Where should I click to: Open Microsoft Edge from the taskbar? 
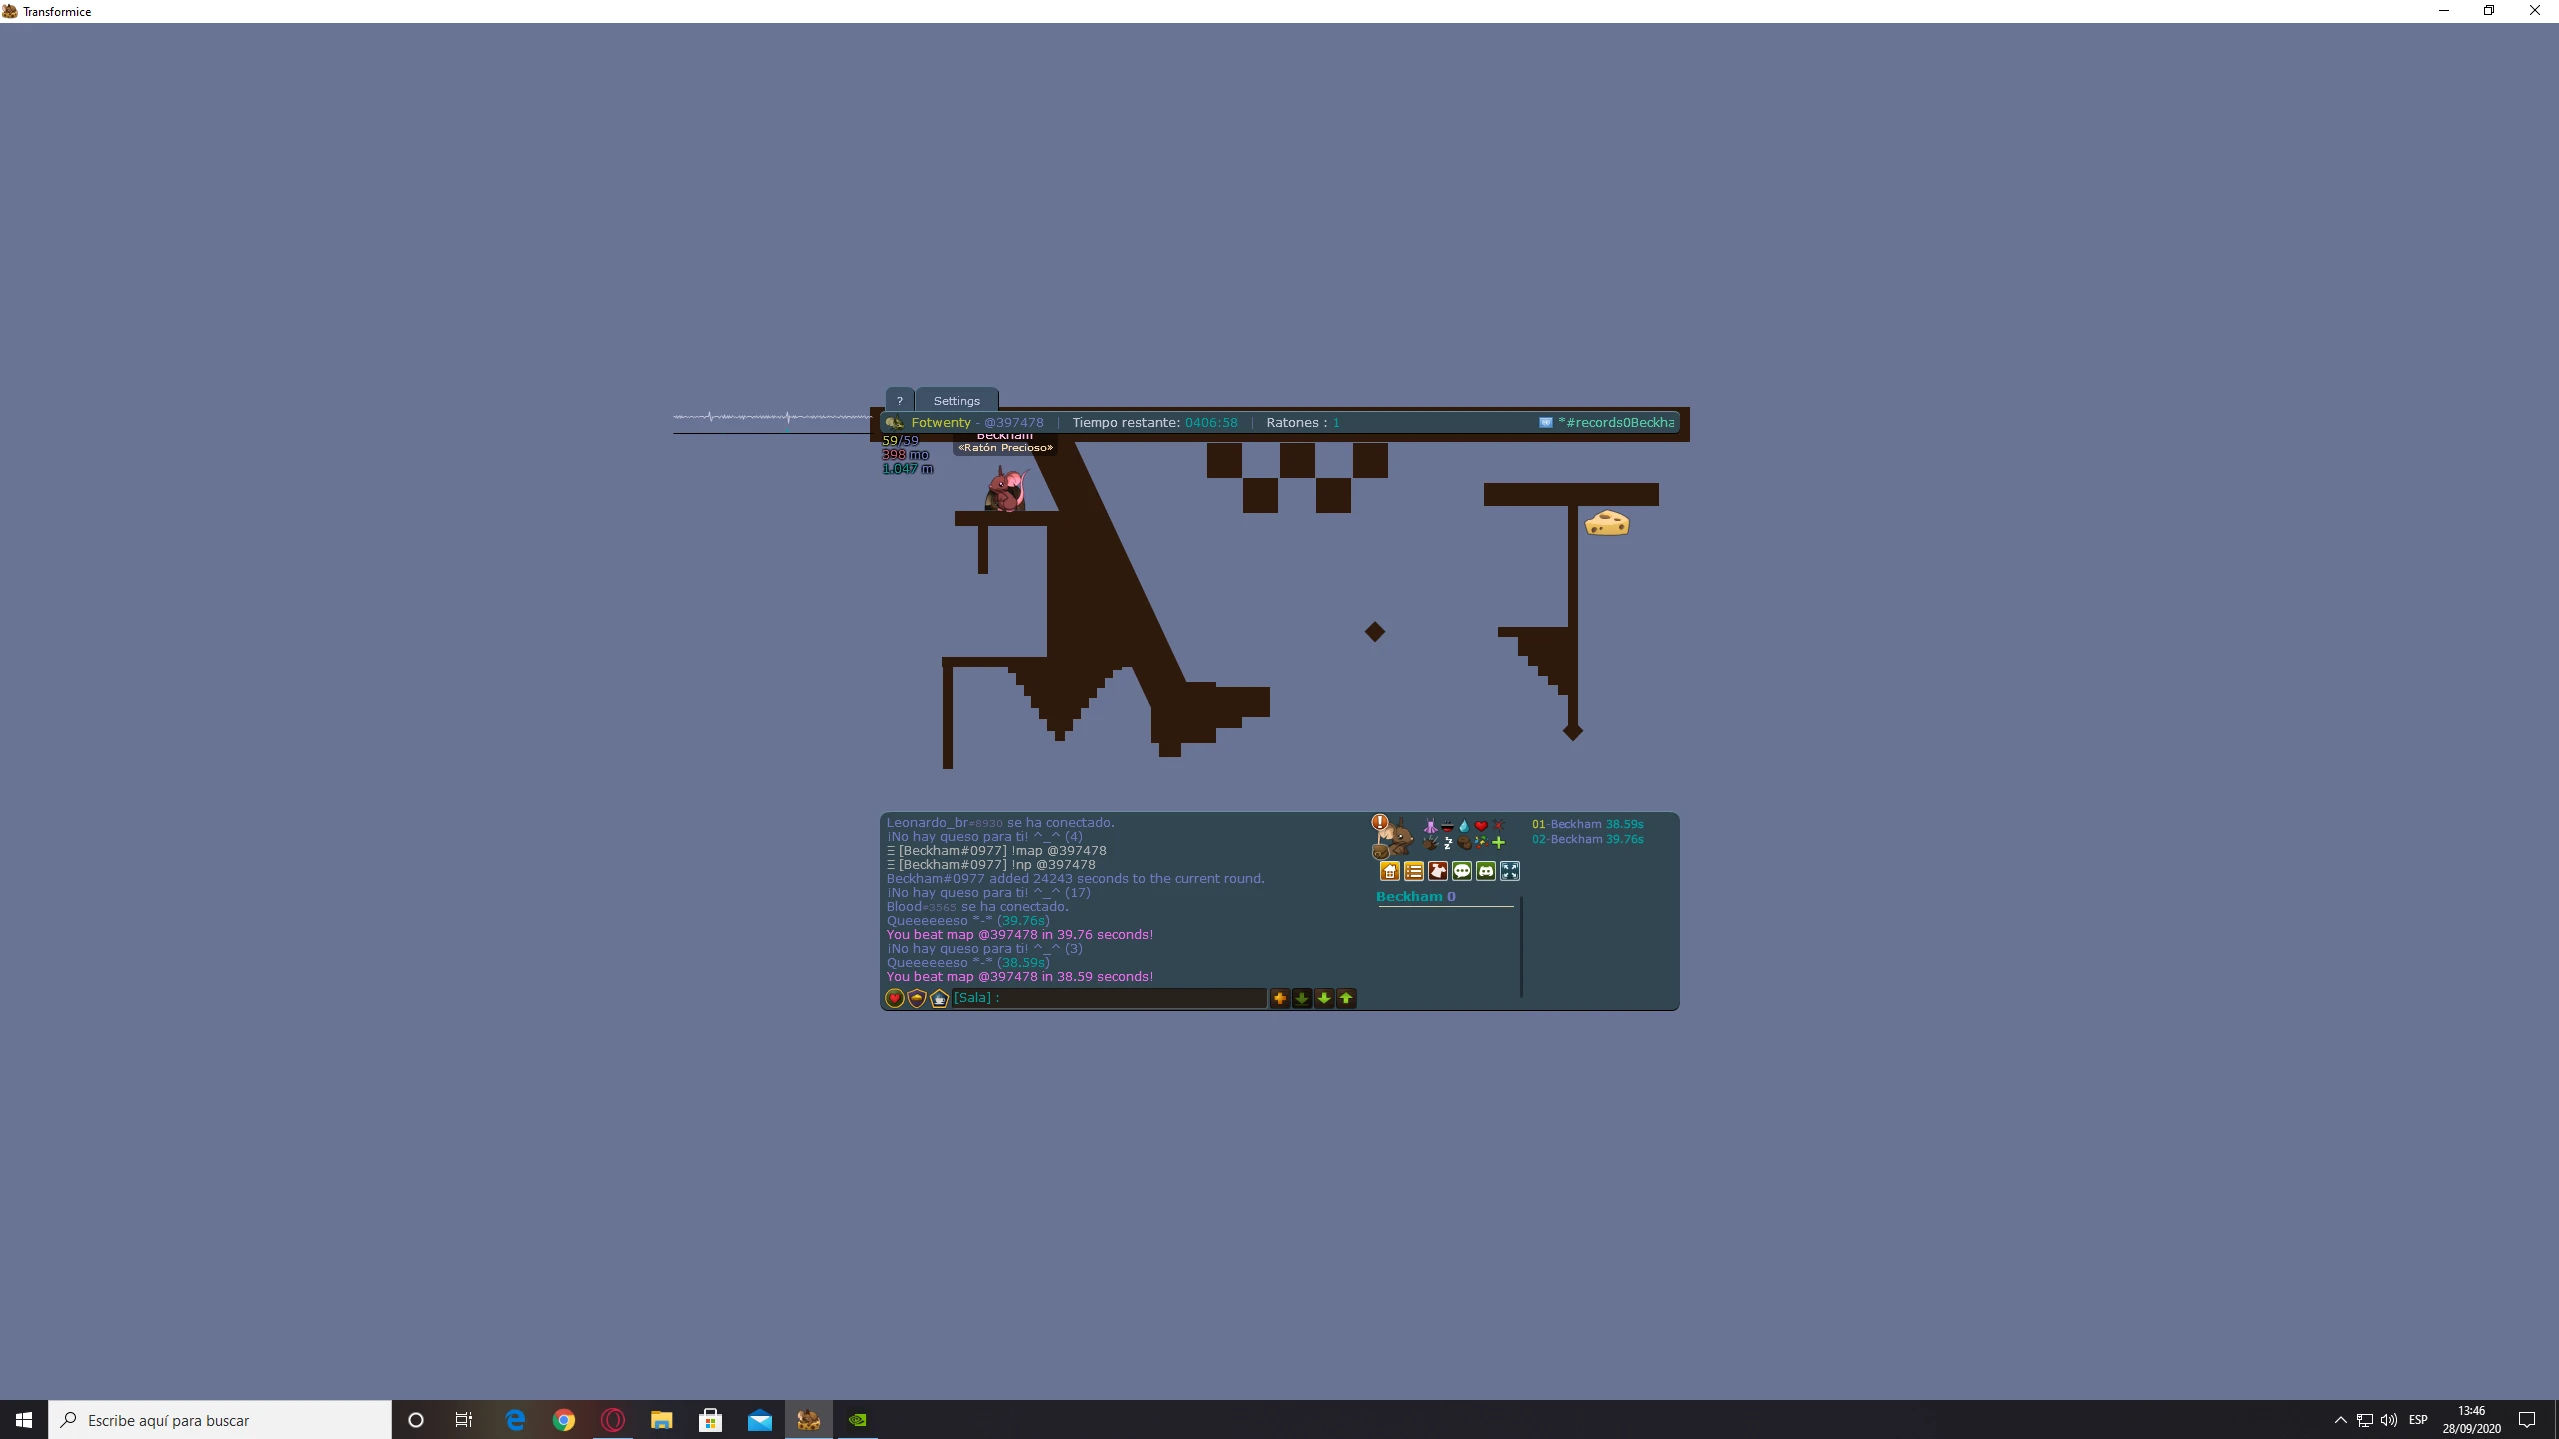tap(515, 1420)
